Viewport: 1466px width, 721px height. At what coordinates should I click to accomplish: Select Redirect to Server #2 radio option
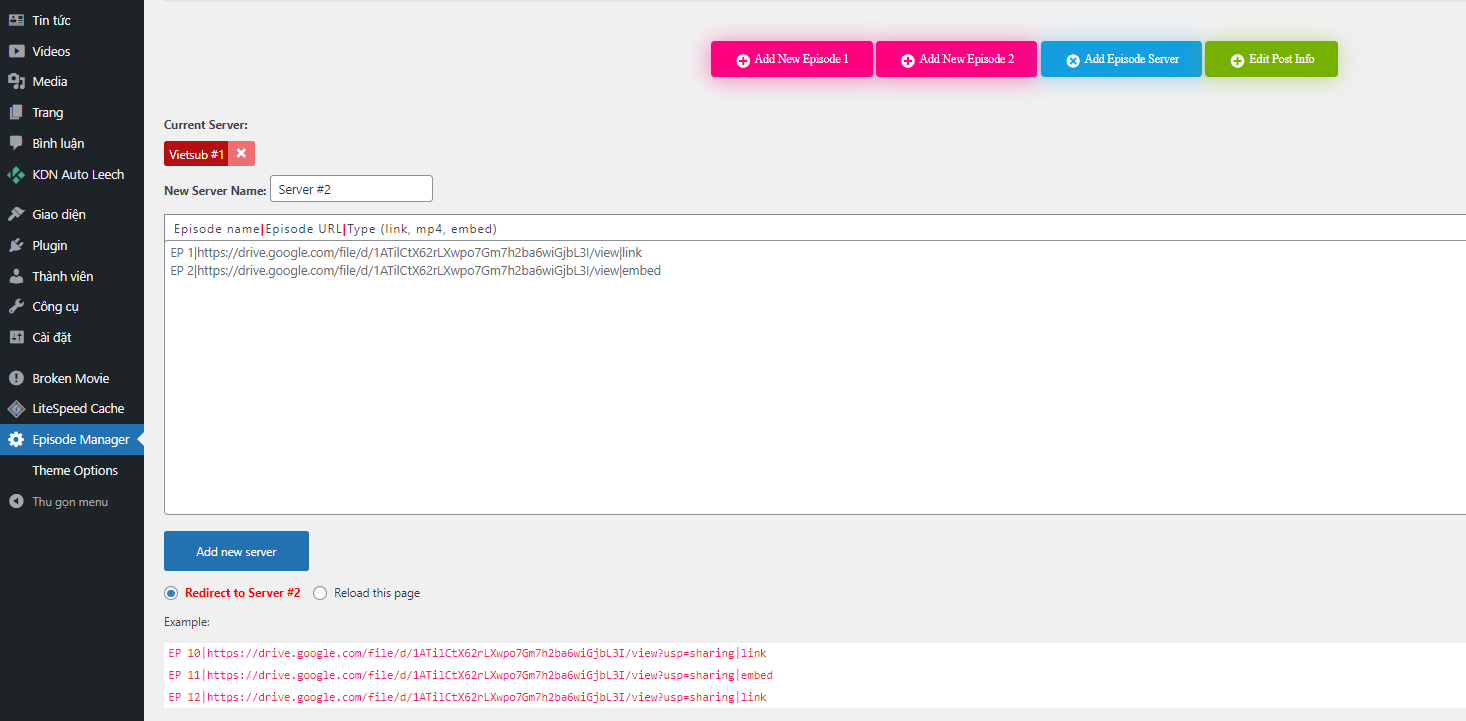[x=171, y=593]
